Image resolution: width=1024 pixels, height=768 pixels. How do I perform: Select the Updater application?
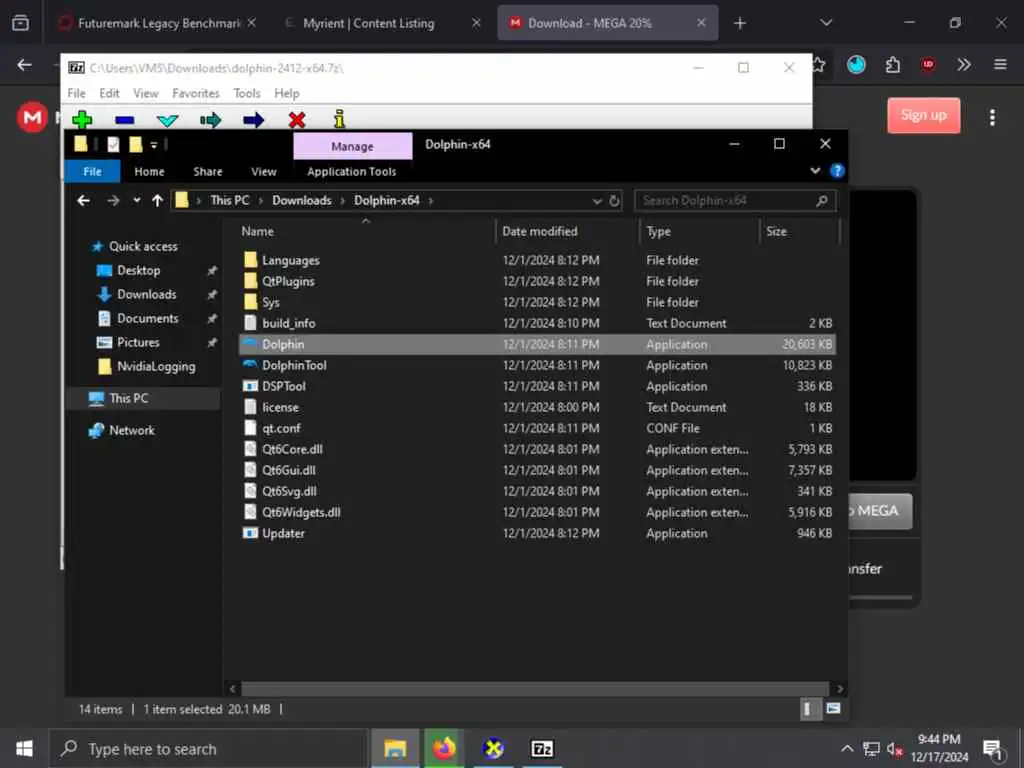coord(283,534)
